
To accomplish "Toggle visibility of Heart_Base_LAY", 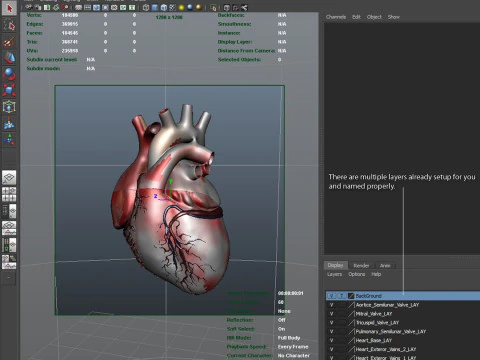I will pyautogui.click(x=331, y=340).
